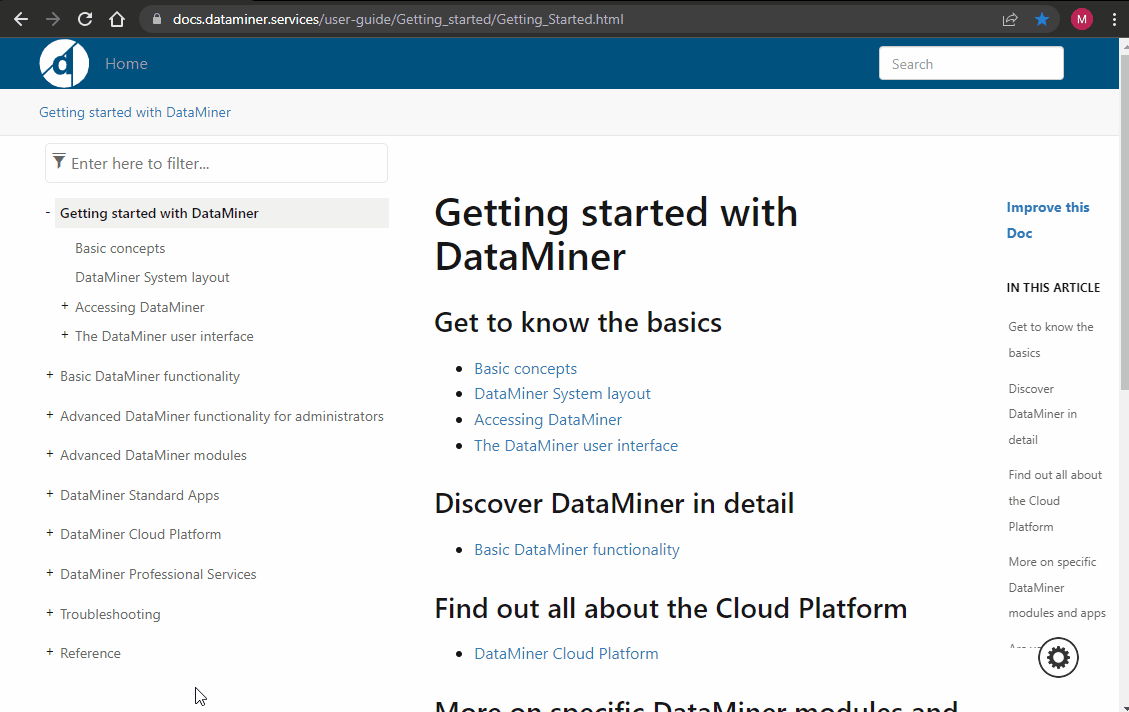Expand the Reference node

[50, 652]
